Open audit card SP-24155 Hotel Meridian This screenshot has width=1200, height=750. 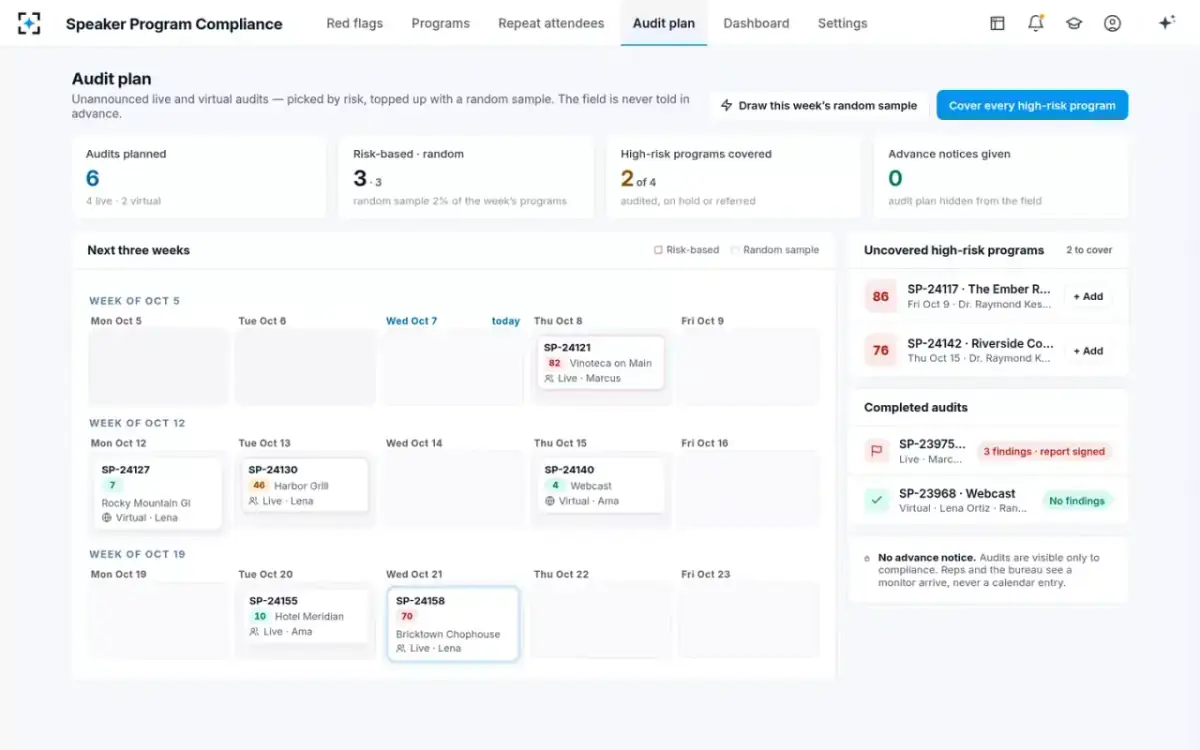pyautogui.click(x=305, y=616)
